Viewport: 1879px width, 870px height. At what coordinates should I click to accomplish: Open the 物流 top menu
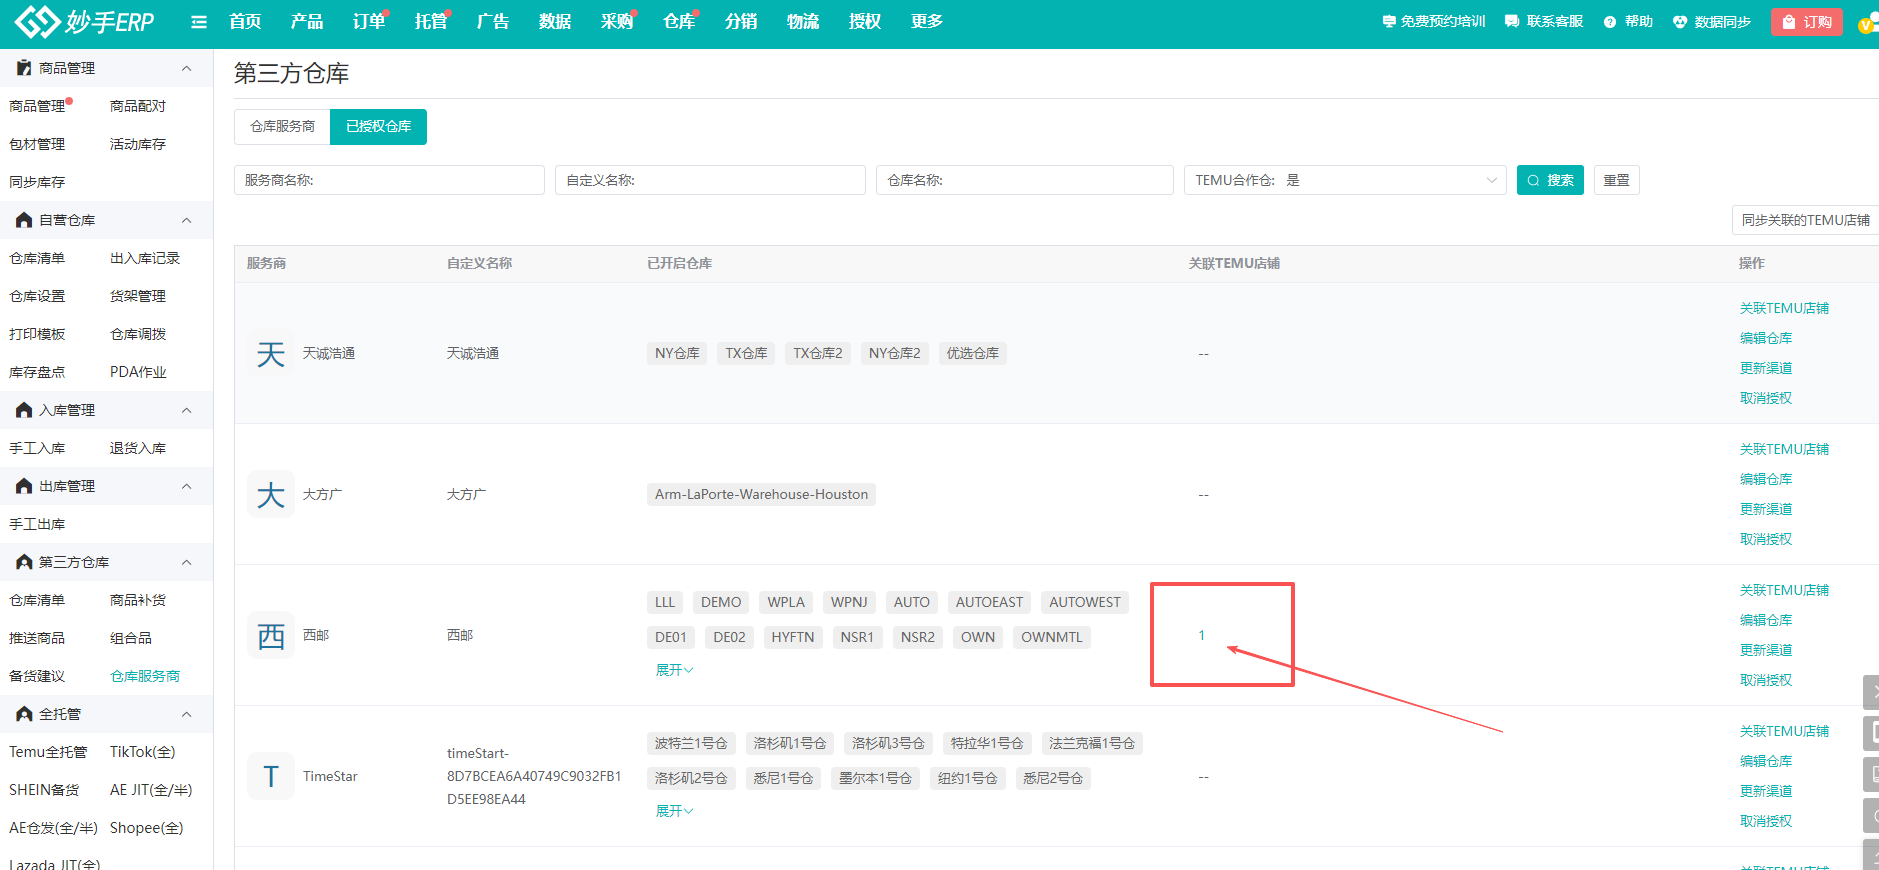pyautogui.click(x=802, y=22)
